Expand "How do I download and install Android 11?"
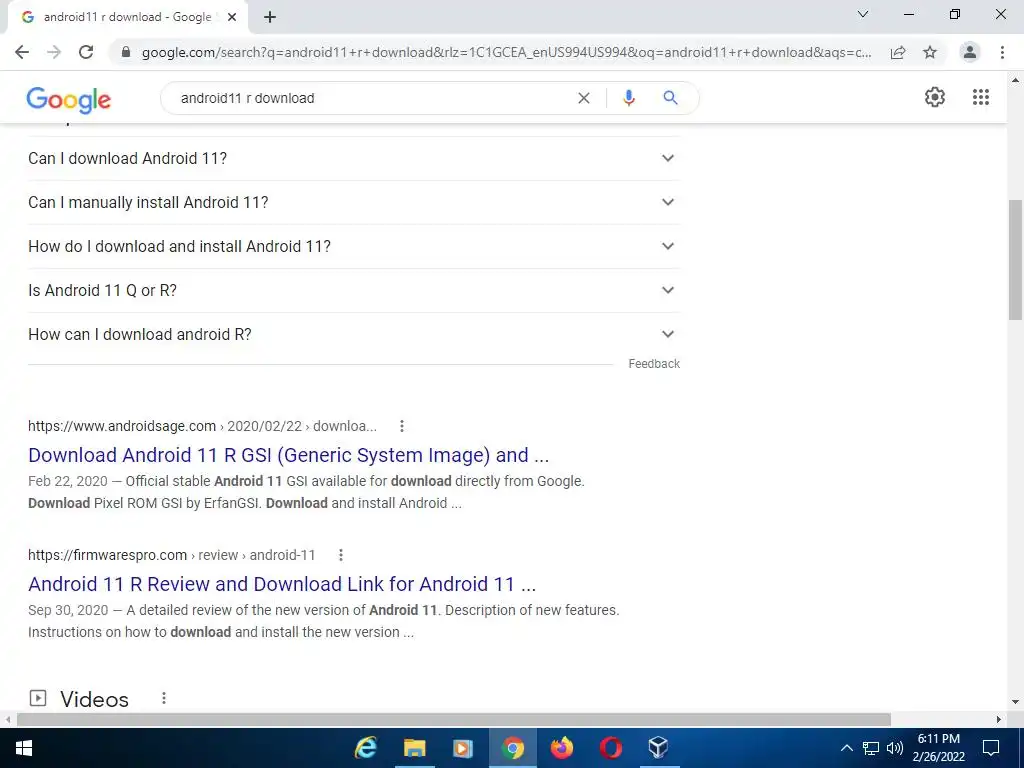 (353, 246)
